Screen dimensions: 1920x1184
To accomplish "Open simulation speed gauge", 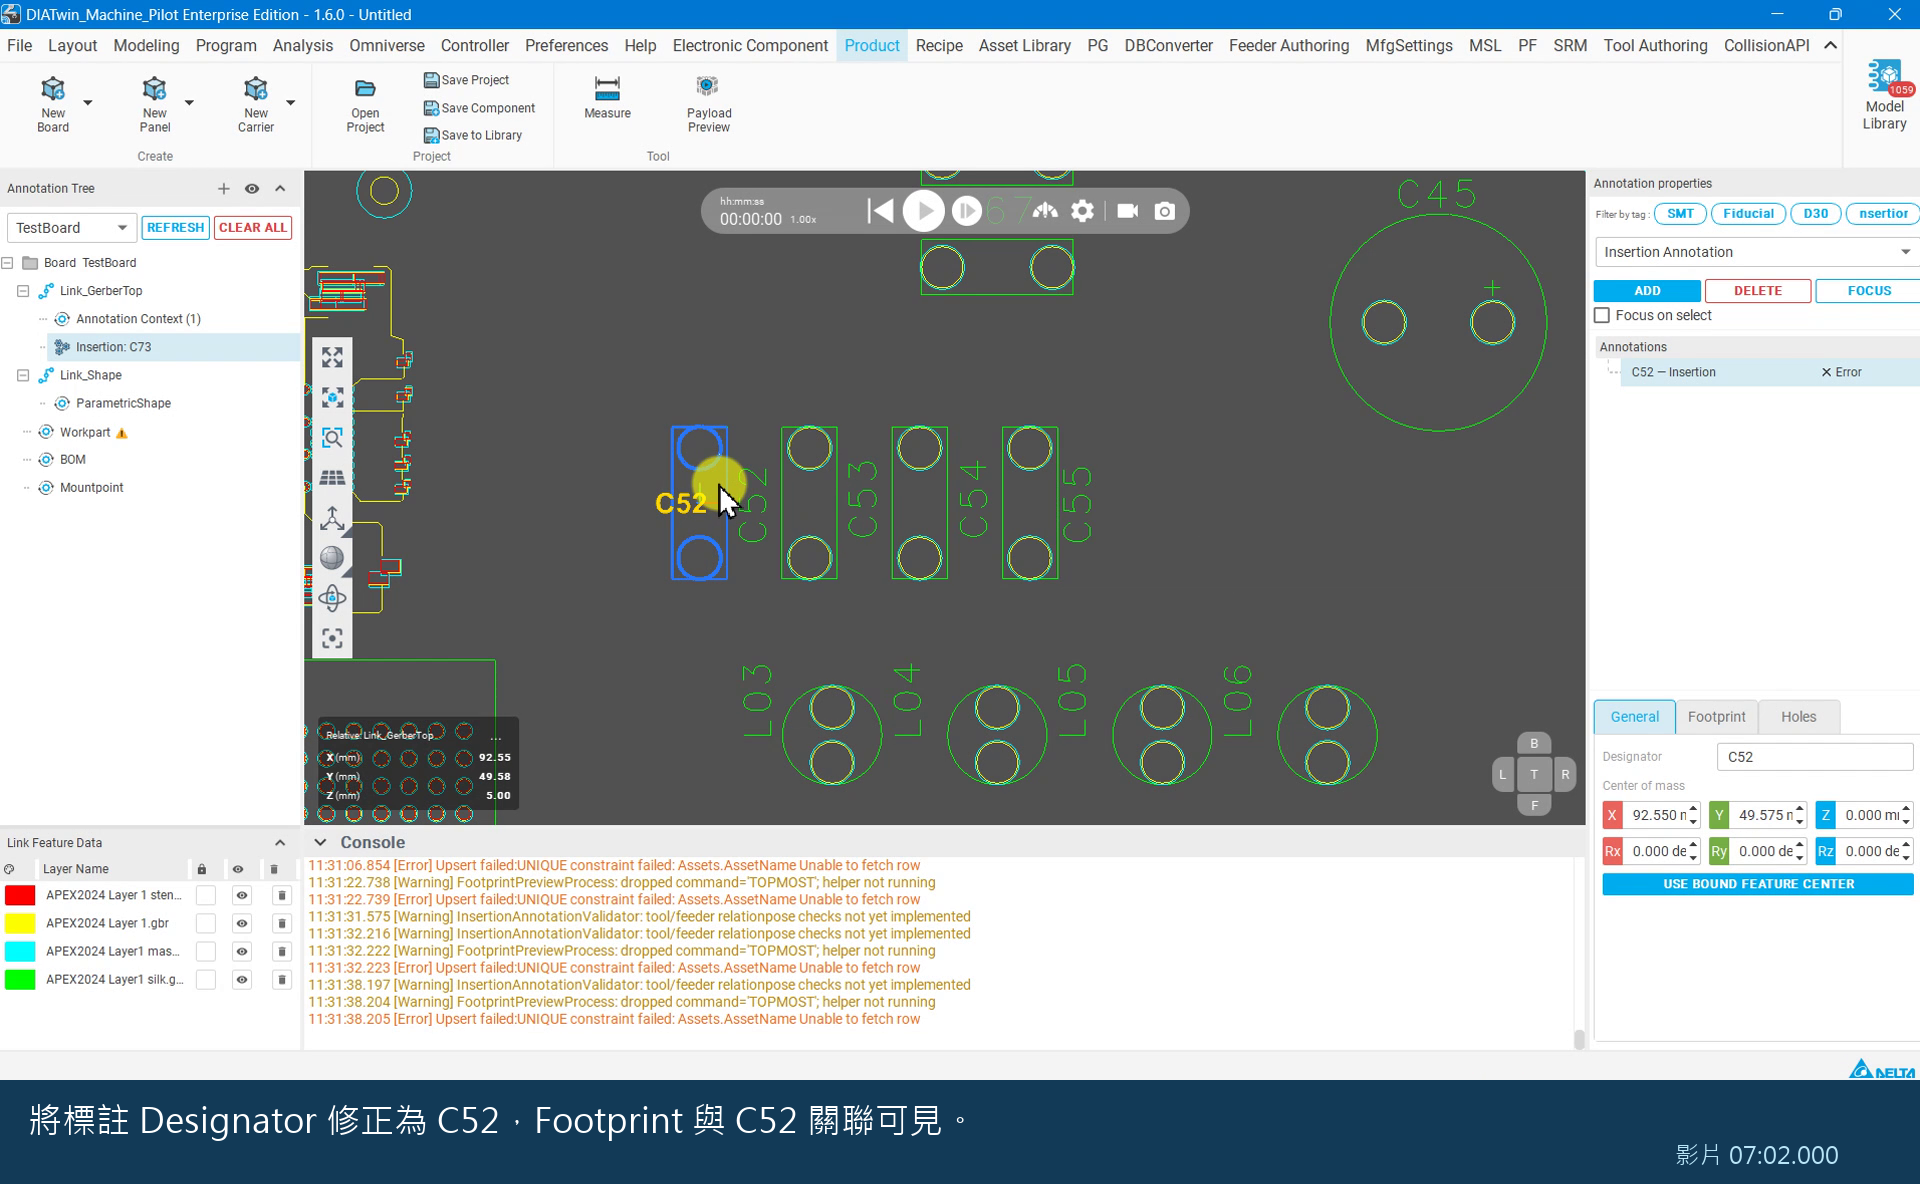I will (1045, 211).
